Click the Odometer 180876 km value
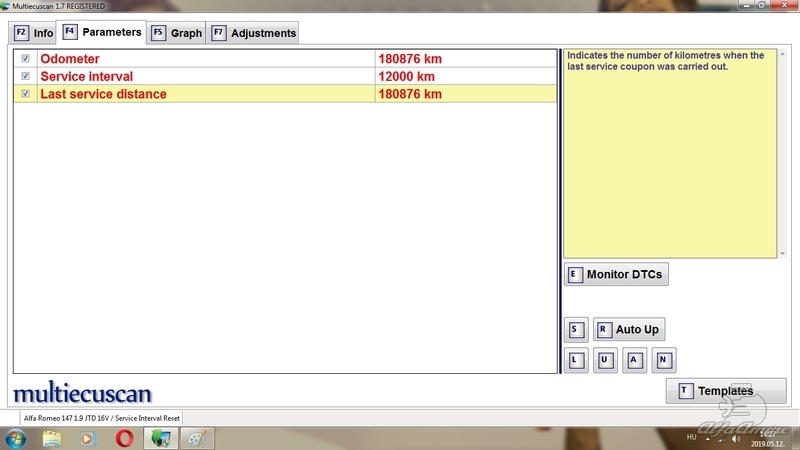 tap(410, 59)
